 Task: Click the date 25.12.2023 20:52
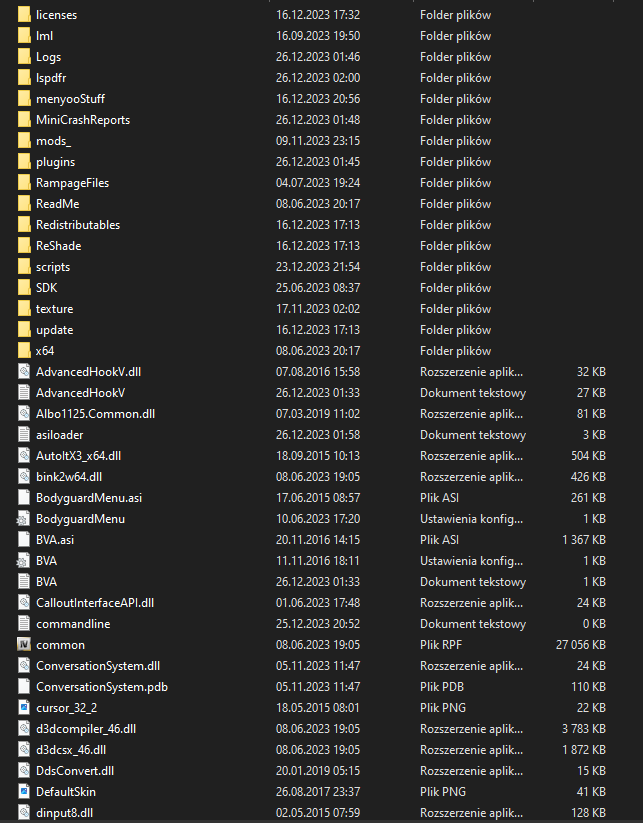tap(318, 624)
